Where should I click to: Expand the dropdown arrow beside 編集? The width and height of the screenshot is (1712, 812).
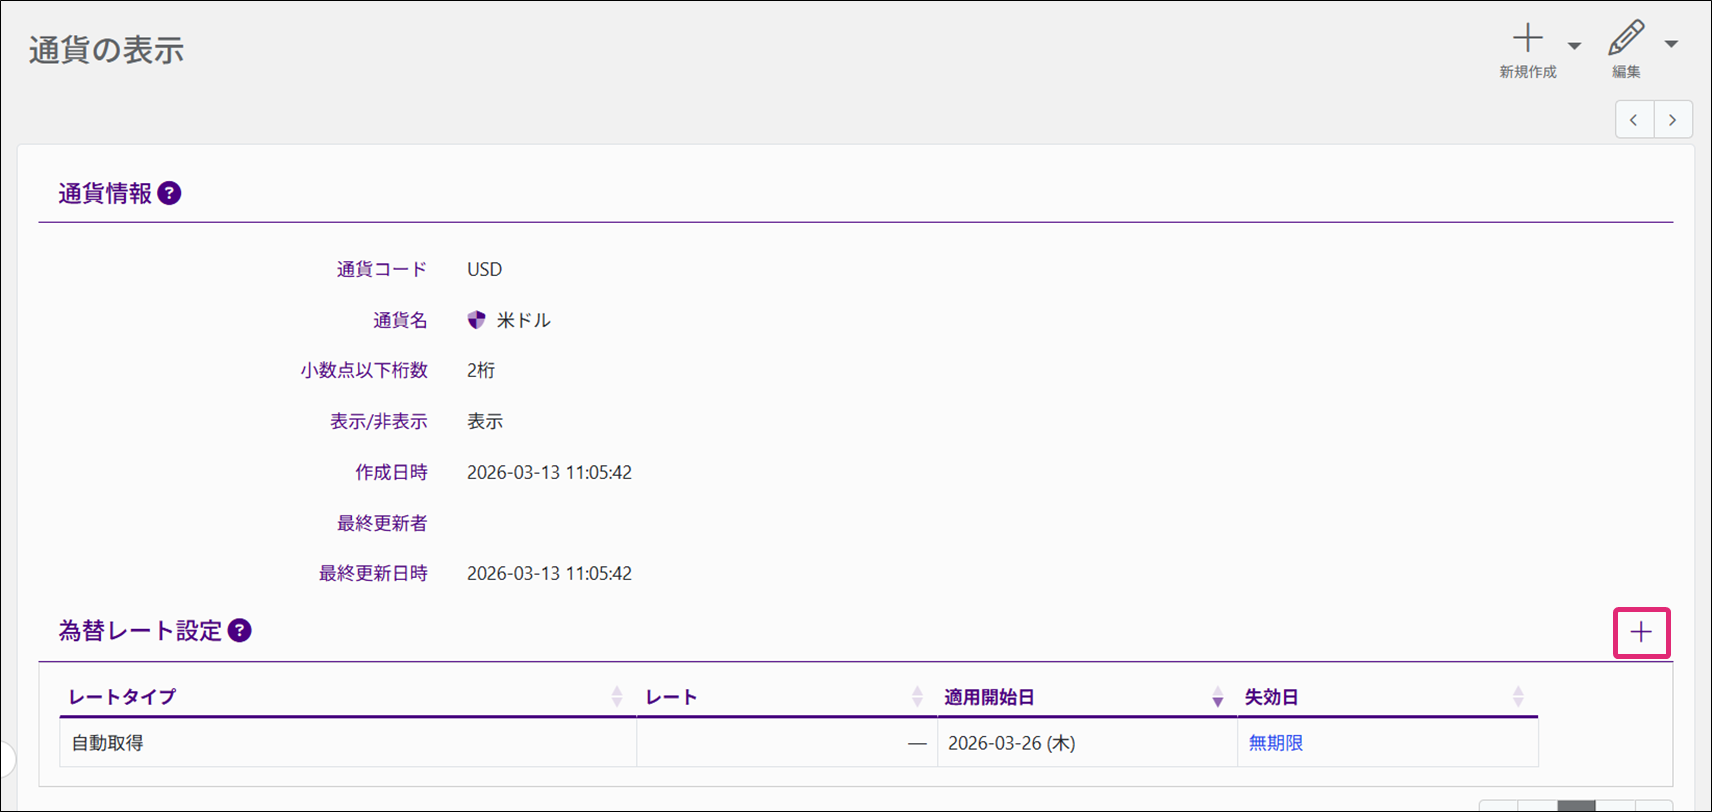pyautogui.click(x=1671, y=45)
